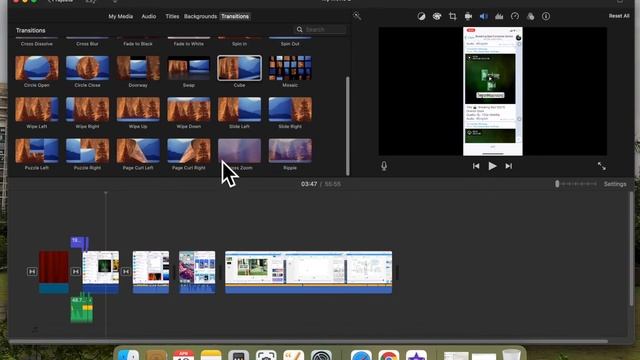Image resolution: width=640 pixels, height=360 pixels.
Task: Enter fullscreen playback with arrows icon
Action: pos(602,166)
